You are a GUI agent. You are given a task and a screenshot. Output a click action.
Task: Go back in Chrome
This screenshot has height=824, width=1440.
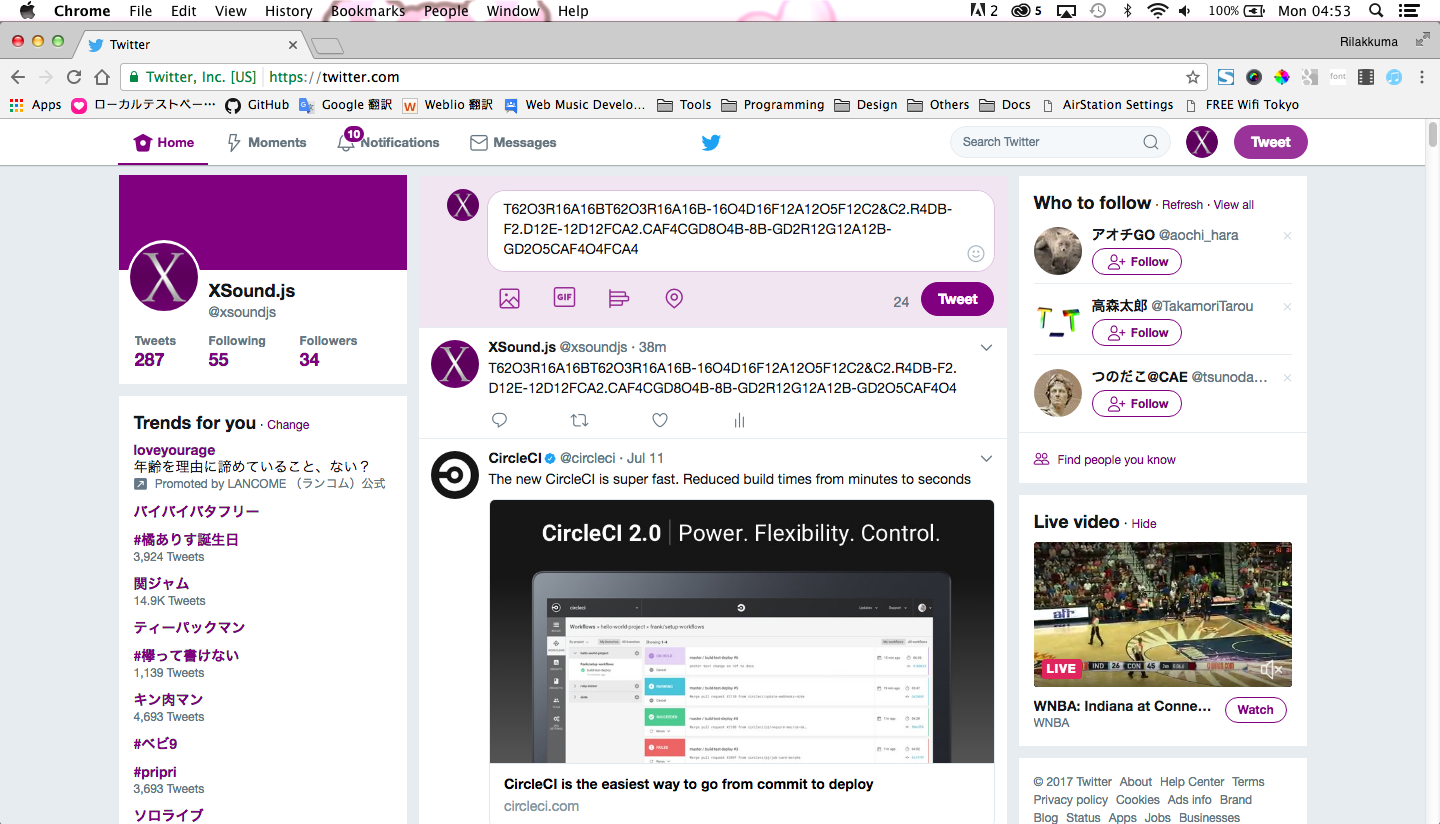point(18,77)
